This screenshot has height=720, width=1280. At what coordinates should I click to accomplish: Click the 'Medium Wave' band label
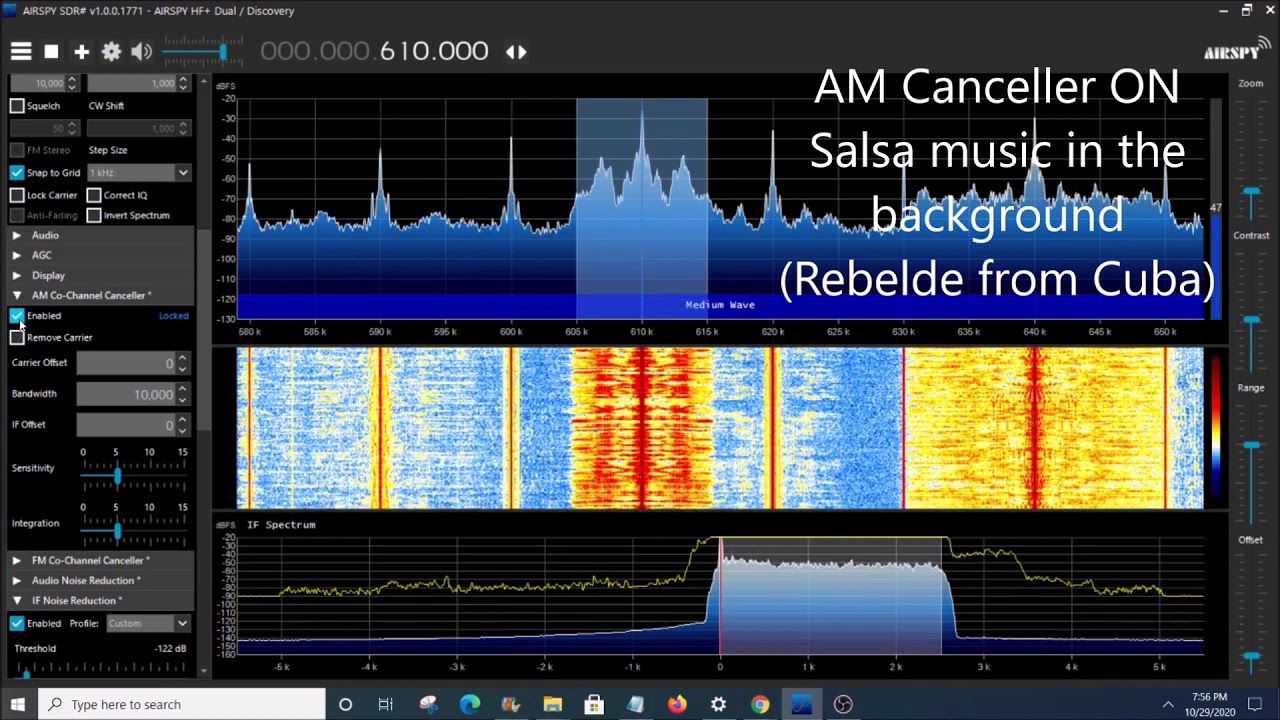pyautogui.click(x=720, y=305)
